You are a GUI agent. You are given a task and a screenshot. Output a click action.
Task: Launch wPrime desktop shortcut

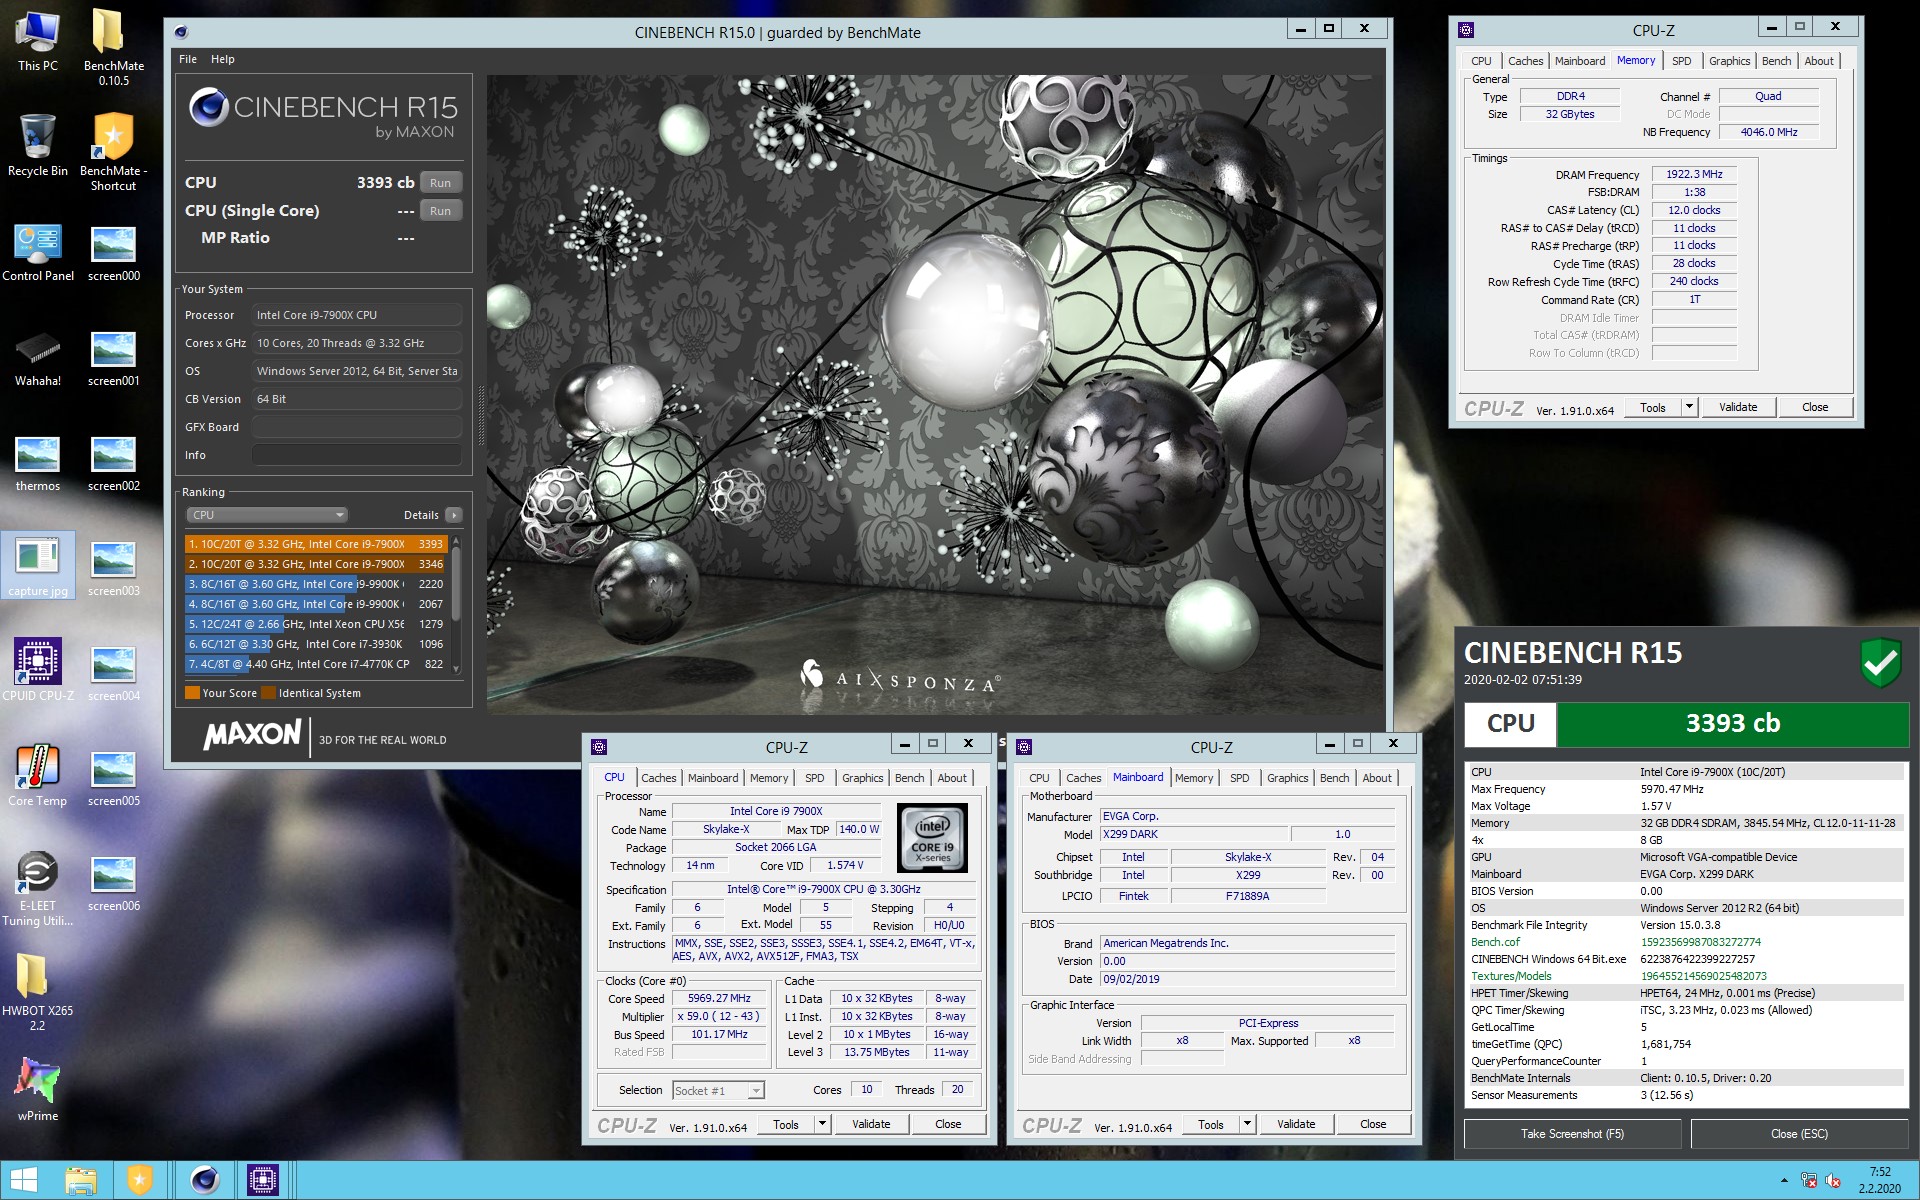(x=38, y=1090)
